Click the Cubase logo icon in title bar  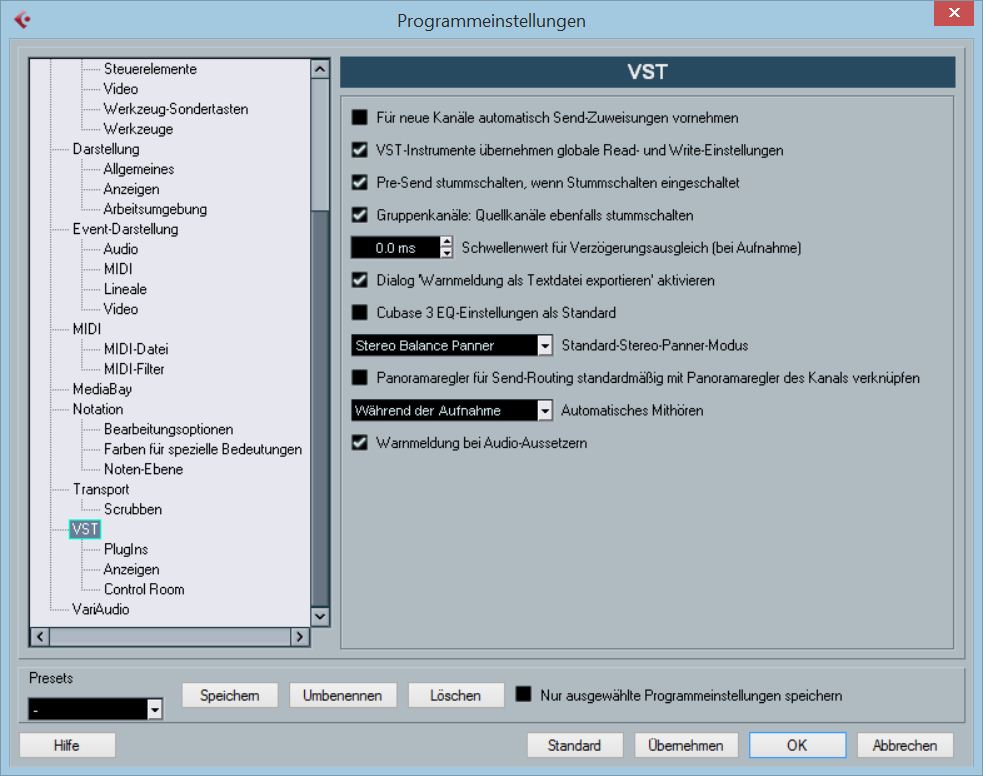(23, 20)
